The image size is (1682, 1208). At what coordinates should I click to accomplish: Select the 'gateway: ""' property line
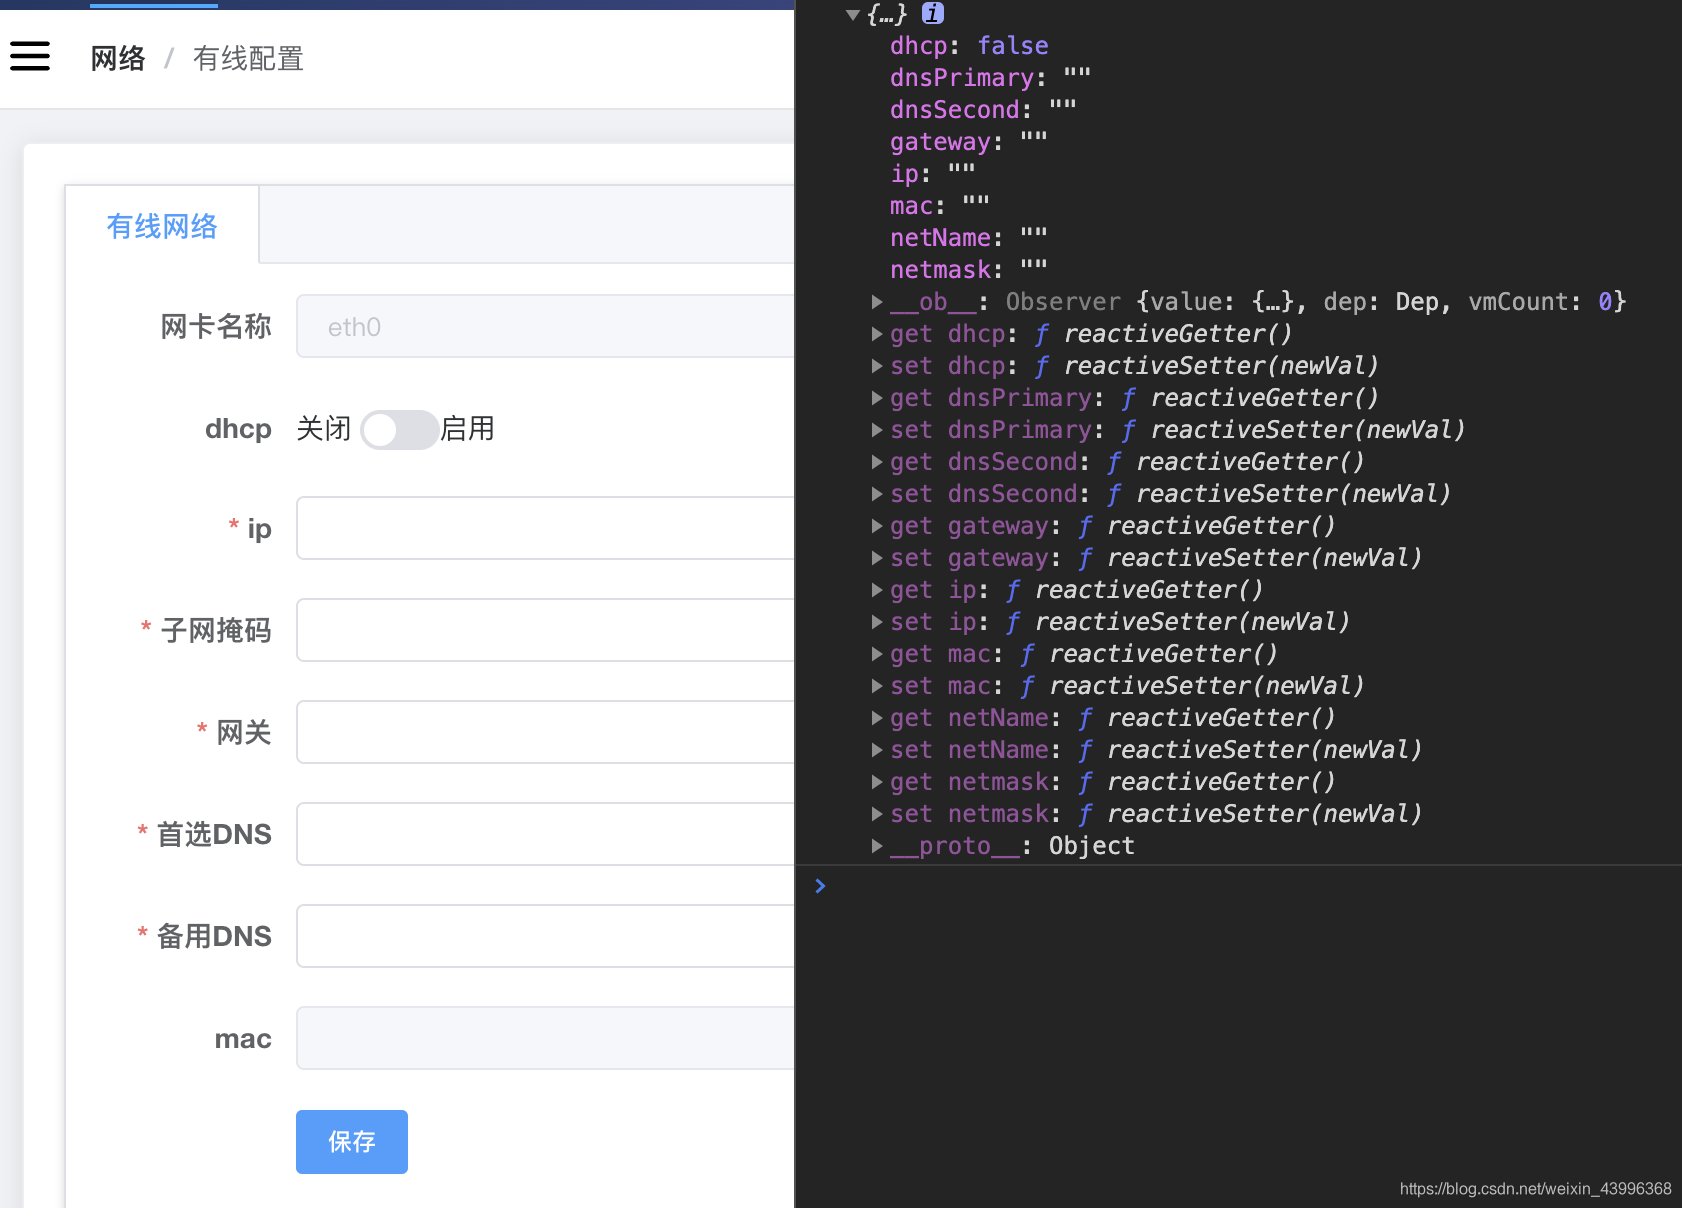tap(968, 142)
